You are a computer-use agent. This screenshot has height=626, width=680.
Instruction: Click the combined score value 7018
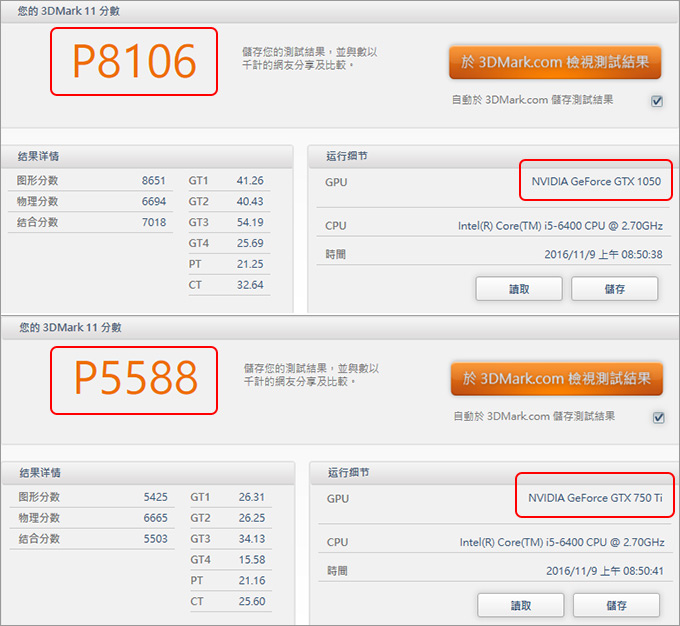(x=154, y=222)
